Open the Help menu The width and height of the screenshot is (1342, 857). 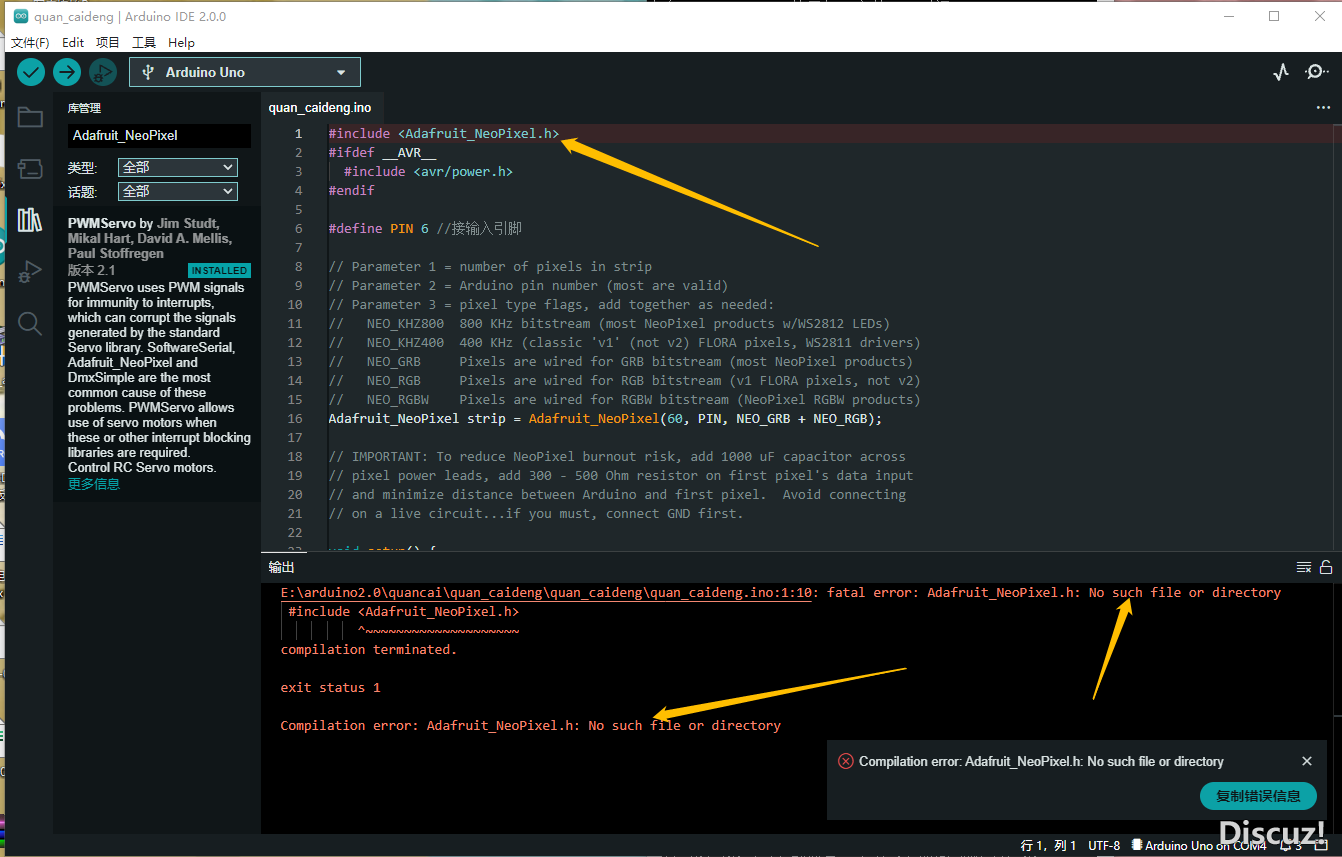point(181,43)
